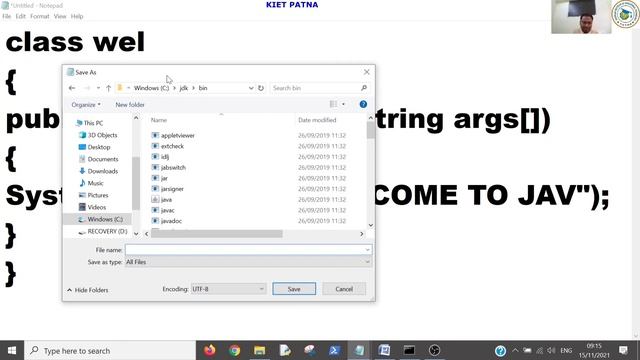Open the Windows Start menu
Viewport: 640px width, 360px height.
pos(12,350)
